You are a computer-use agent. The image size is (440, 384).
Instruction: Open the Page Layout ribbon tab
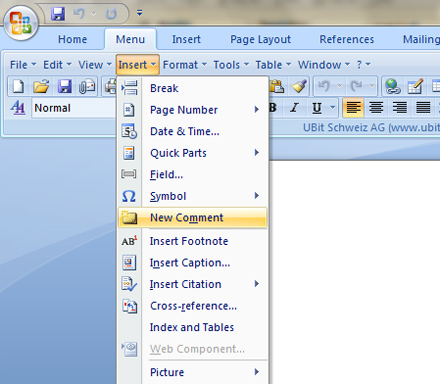260,39
